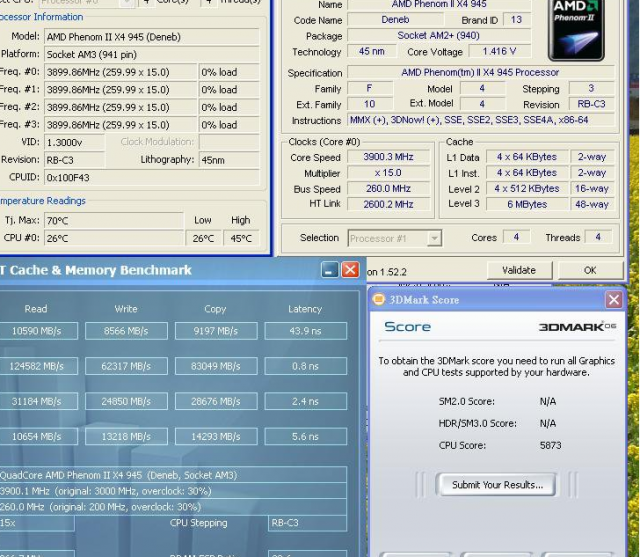The image size is (640, 557).
Task: Click the Technology value 45 nm in CPU-Z
Action: click(371, 51)
